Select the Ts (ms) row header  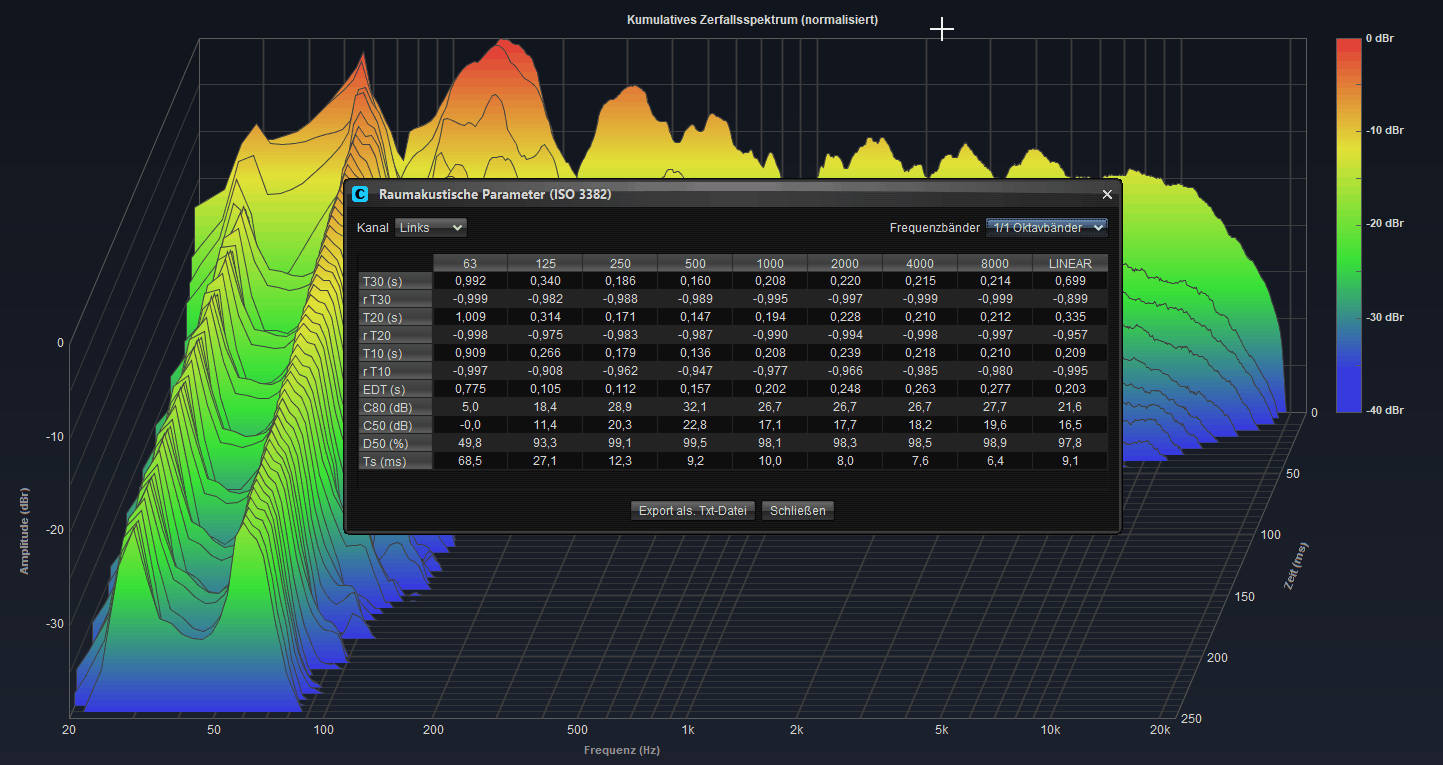coord(395,461)
